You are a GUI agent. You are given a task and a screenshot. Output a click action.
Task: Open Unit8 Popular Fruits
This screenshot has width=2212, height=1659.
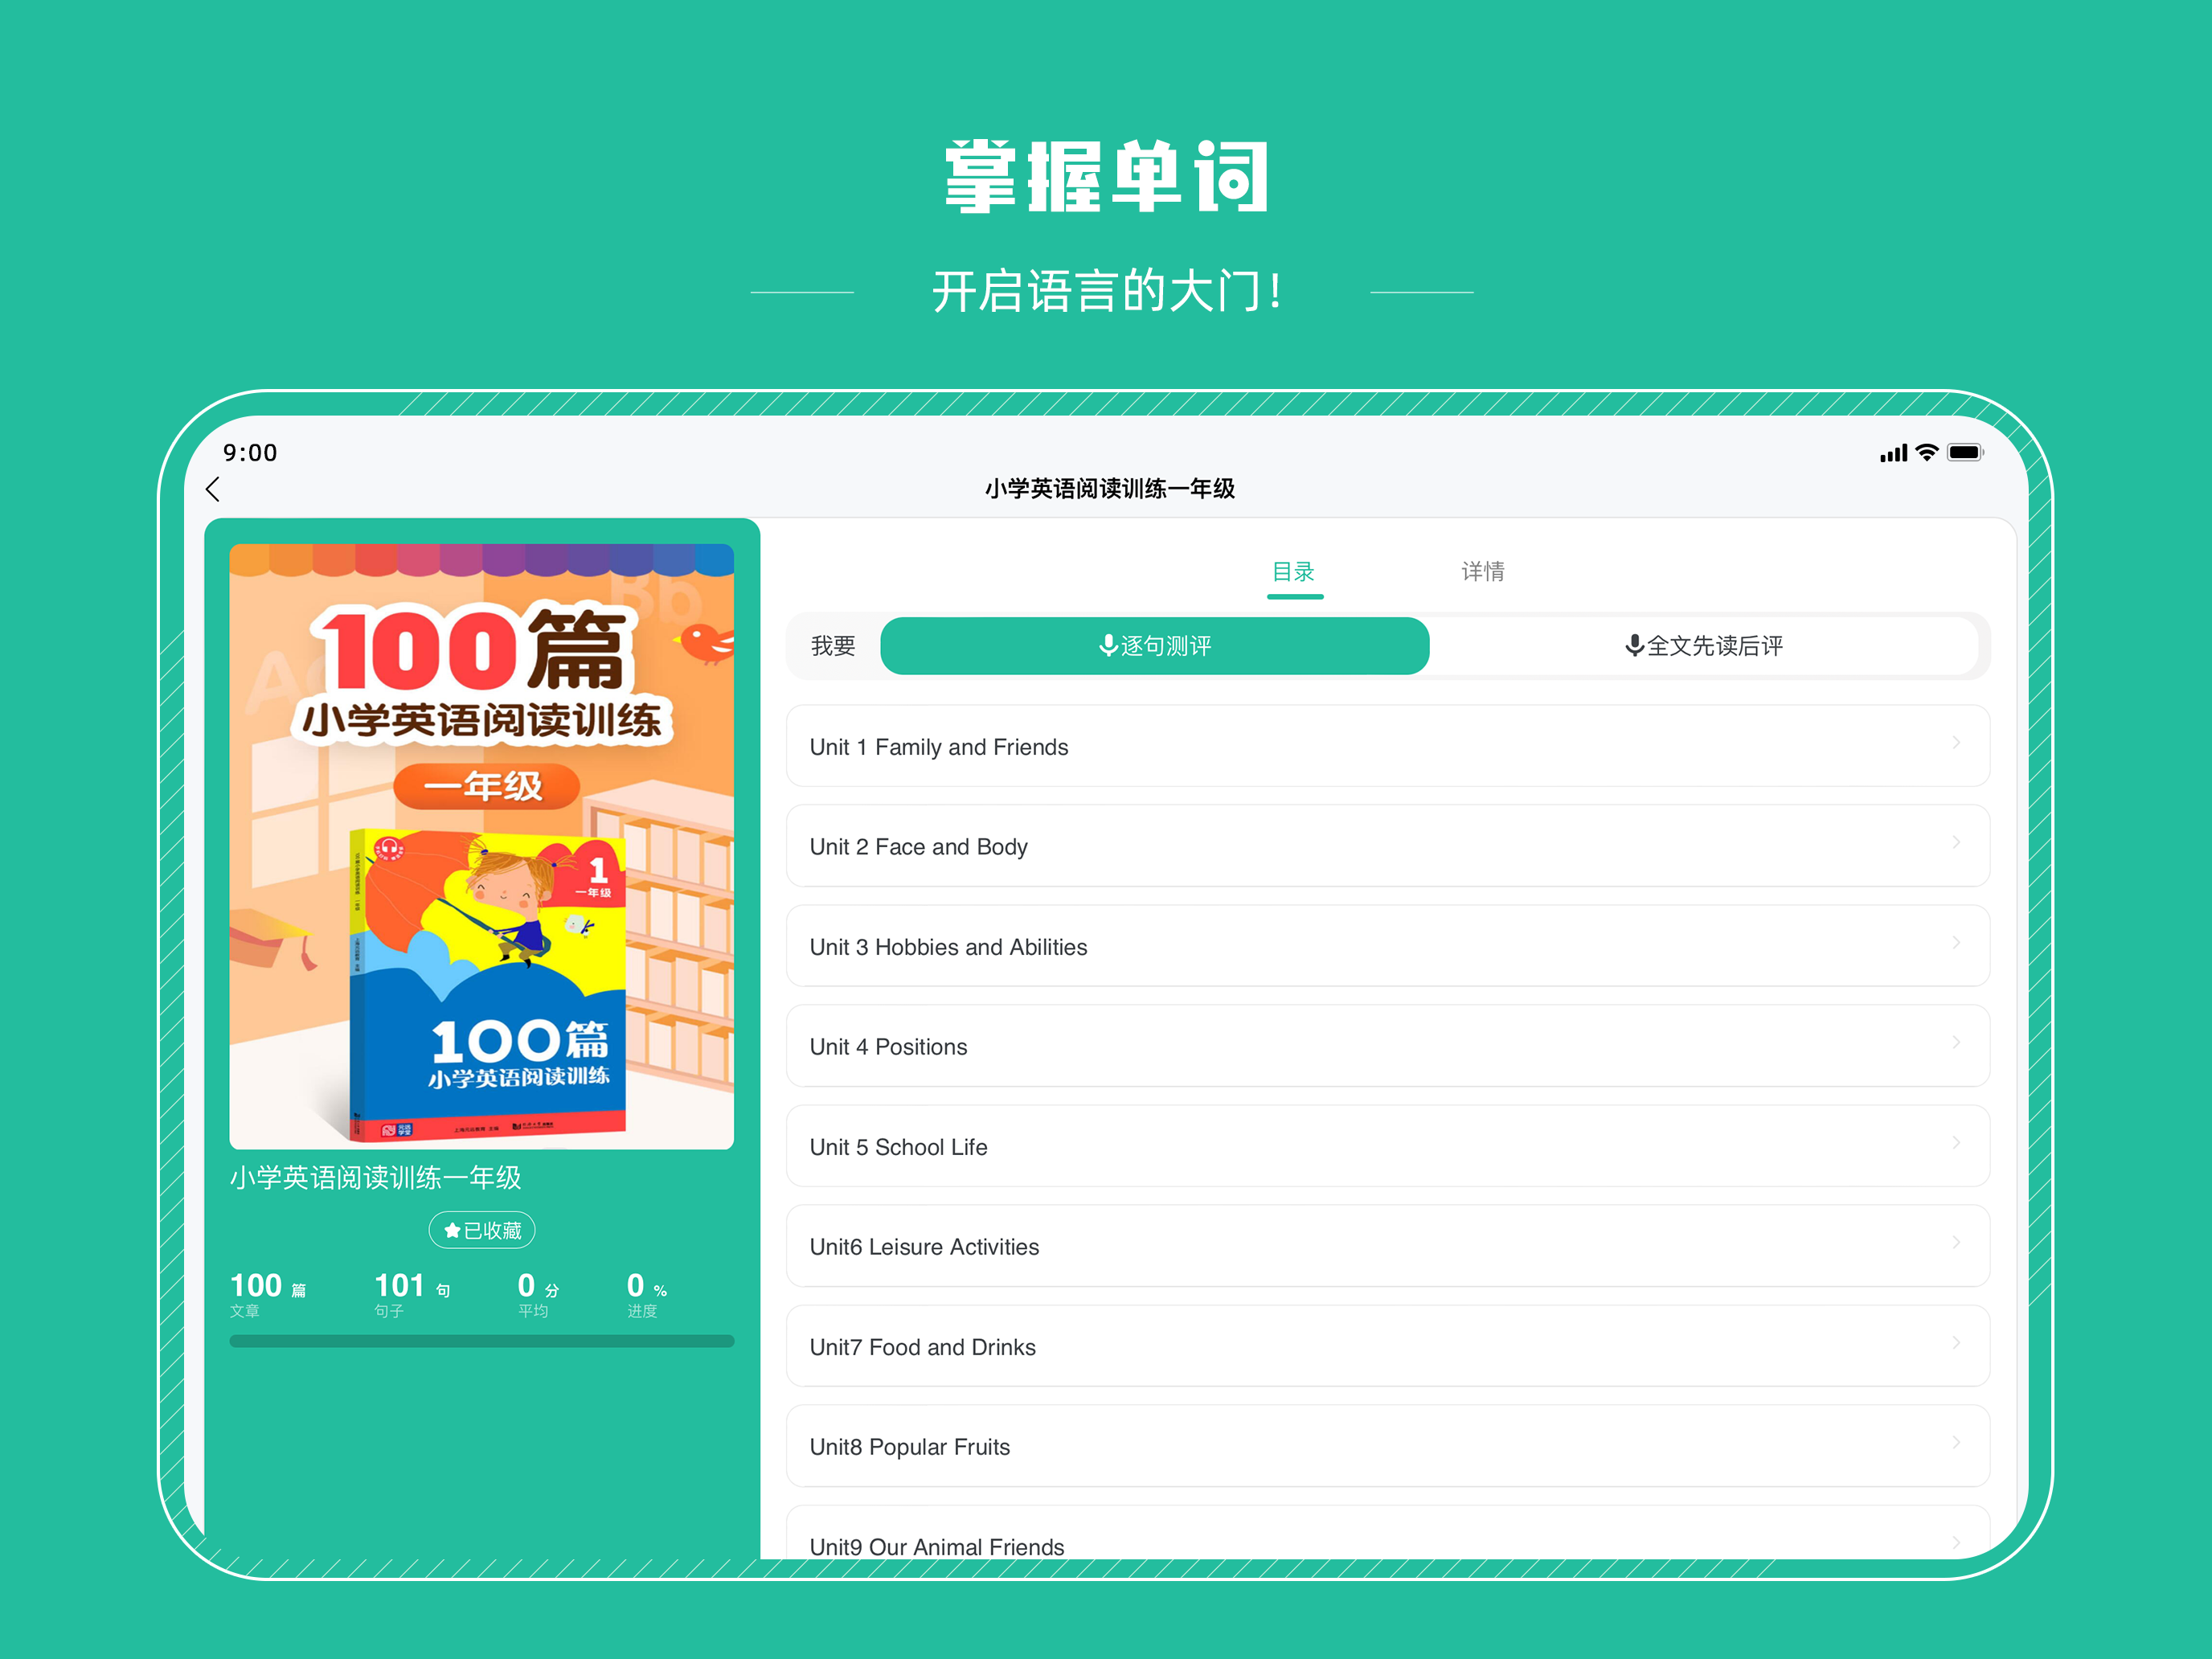point(1387,1446)
